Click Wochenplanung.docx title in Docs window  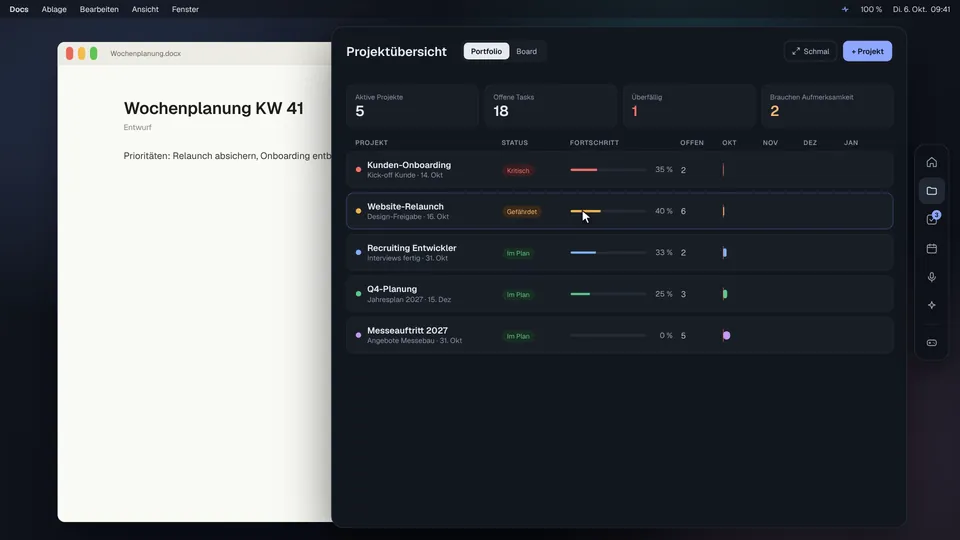(146, 53)
